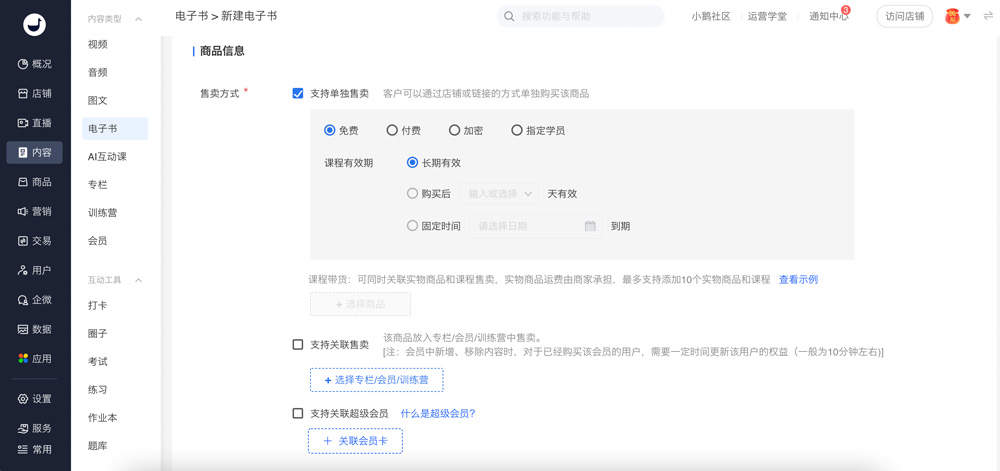Open the 输入或选择 days dropdown
Viewport: 1000px width, 471px height.
tap(500, 194)
